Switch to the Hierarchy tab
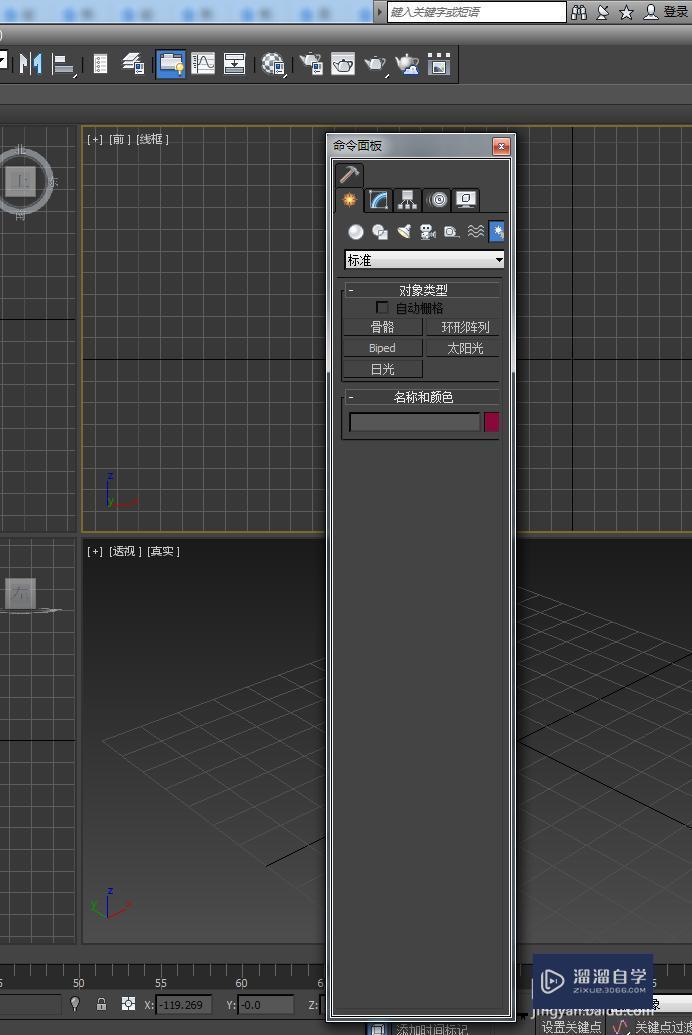This screenshot has width=692, height=1035. (x=407, y=199)
